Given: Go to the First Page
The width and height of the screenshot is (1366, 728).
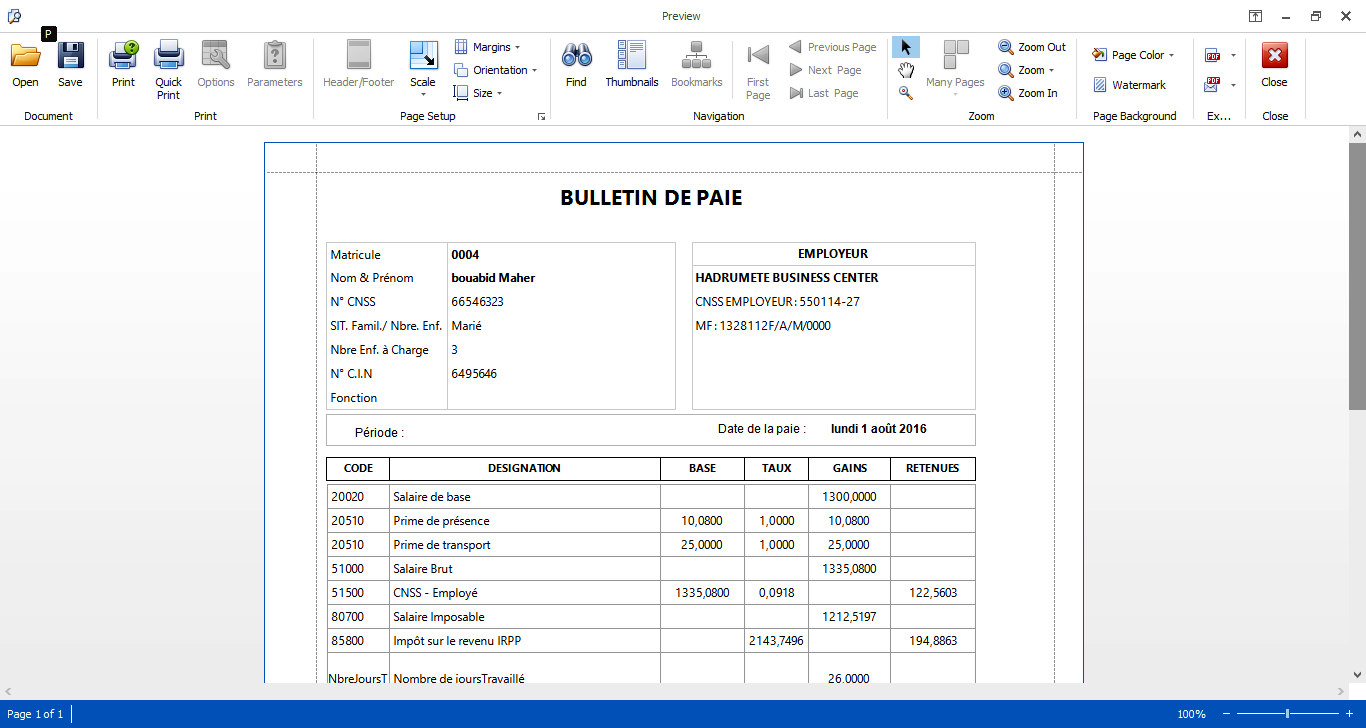Looking at the screenshot, I should click(758, 70).
